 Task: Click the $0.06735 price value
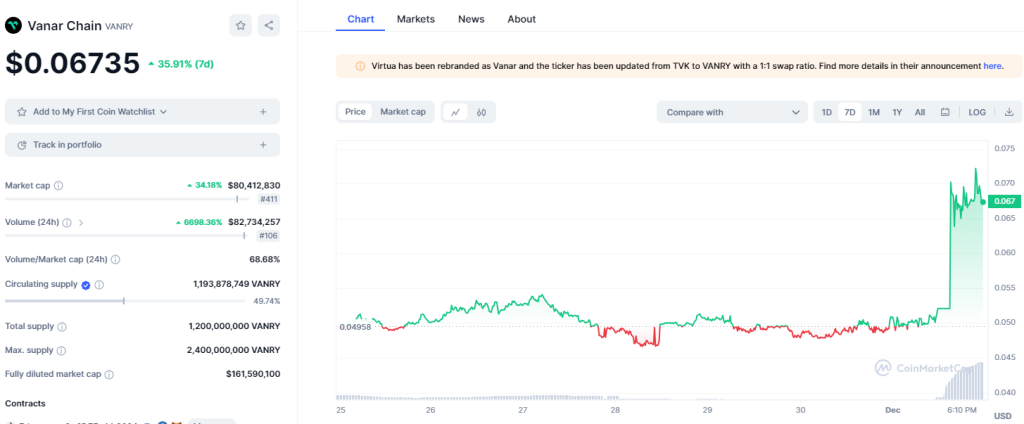(x=72, y=63)
